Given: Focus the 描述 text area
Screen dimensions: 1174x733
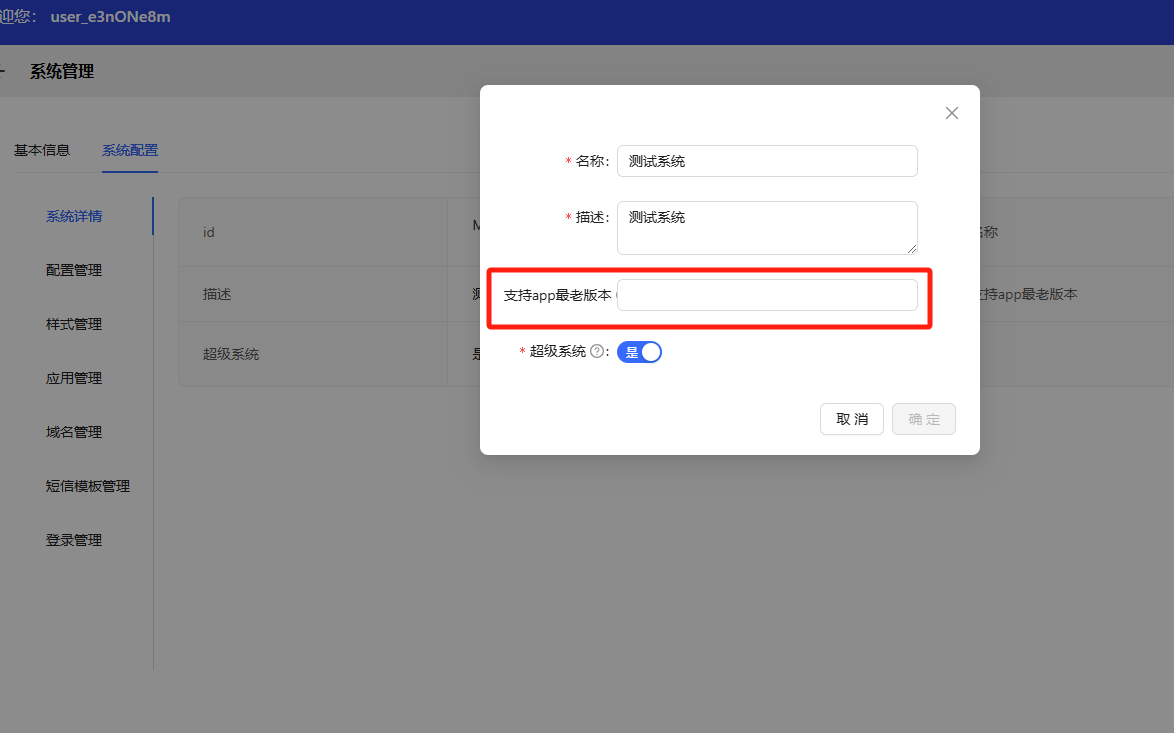Looking at the screenshot, I should click(767, 227).
